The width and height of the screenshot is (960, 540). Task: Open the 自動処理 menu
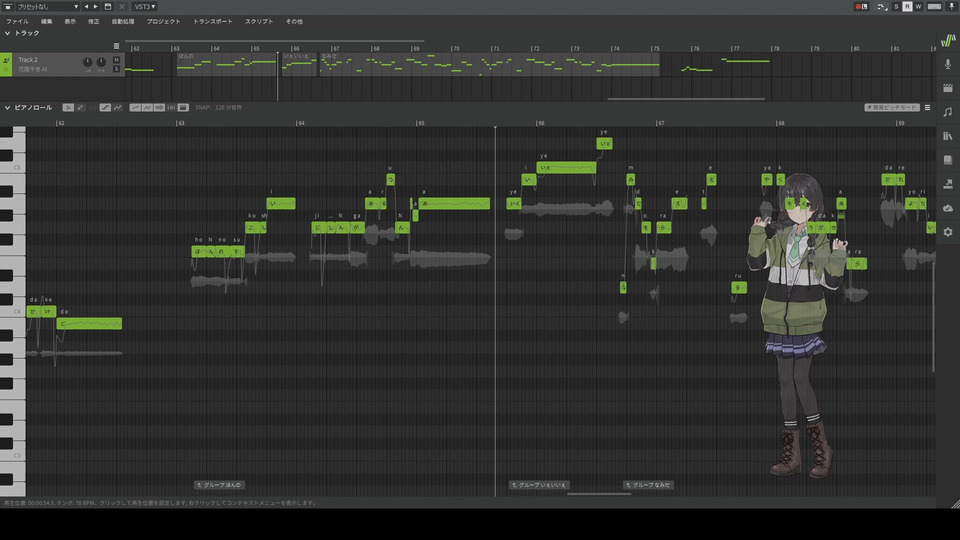tap(123, 21)
